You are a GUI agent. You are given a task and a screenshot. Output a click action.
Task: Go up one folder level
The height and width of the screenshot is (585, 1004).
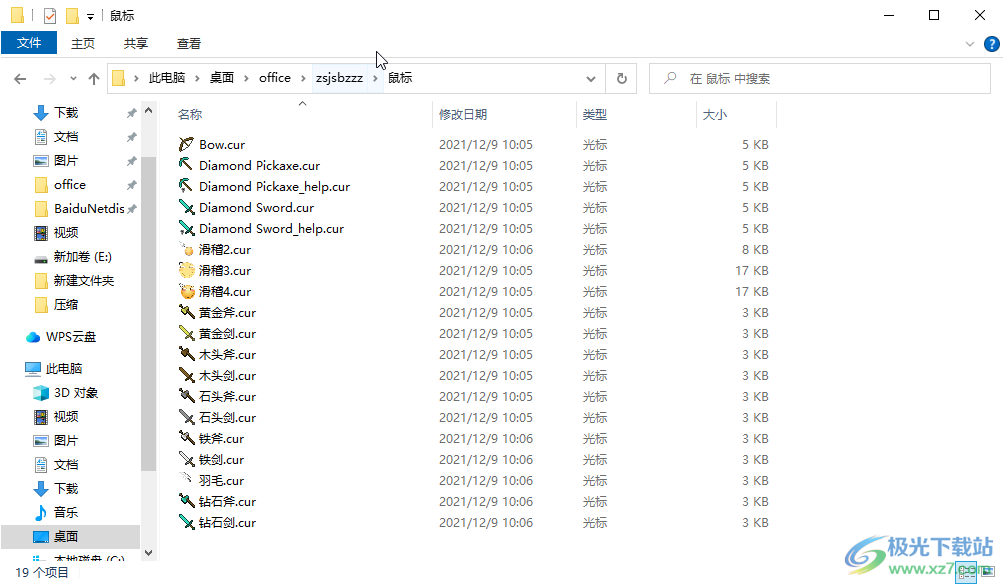[x=94, y=79]
